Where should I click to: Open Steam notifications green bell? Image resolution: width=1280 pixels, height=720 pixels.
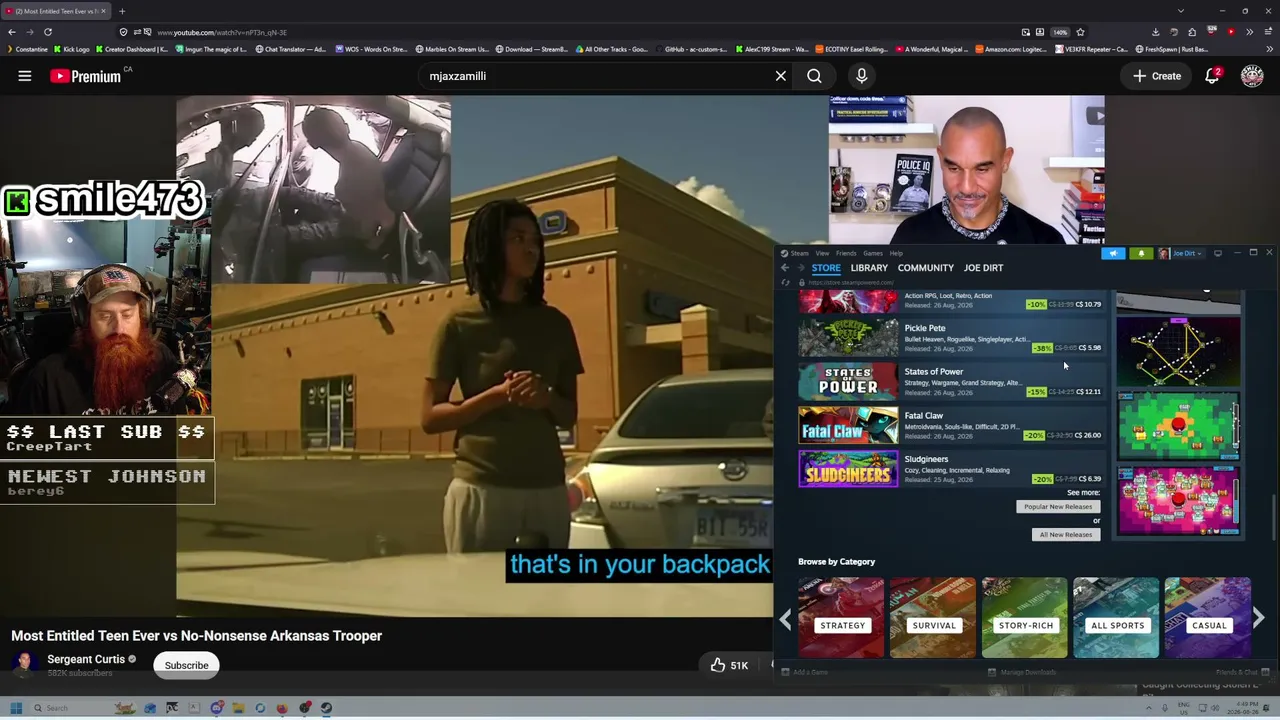coord(1141,253)
